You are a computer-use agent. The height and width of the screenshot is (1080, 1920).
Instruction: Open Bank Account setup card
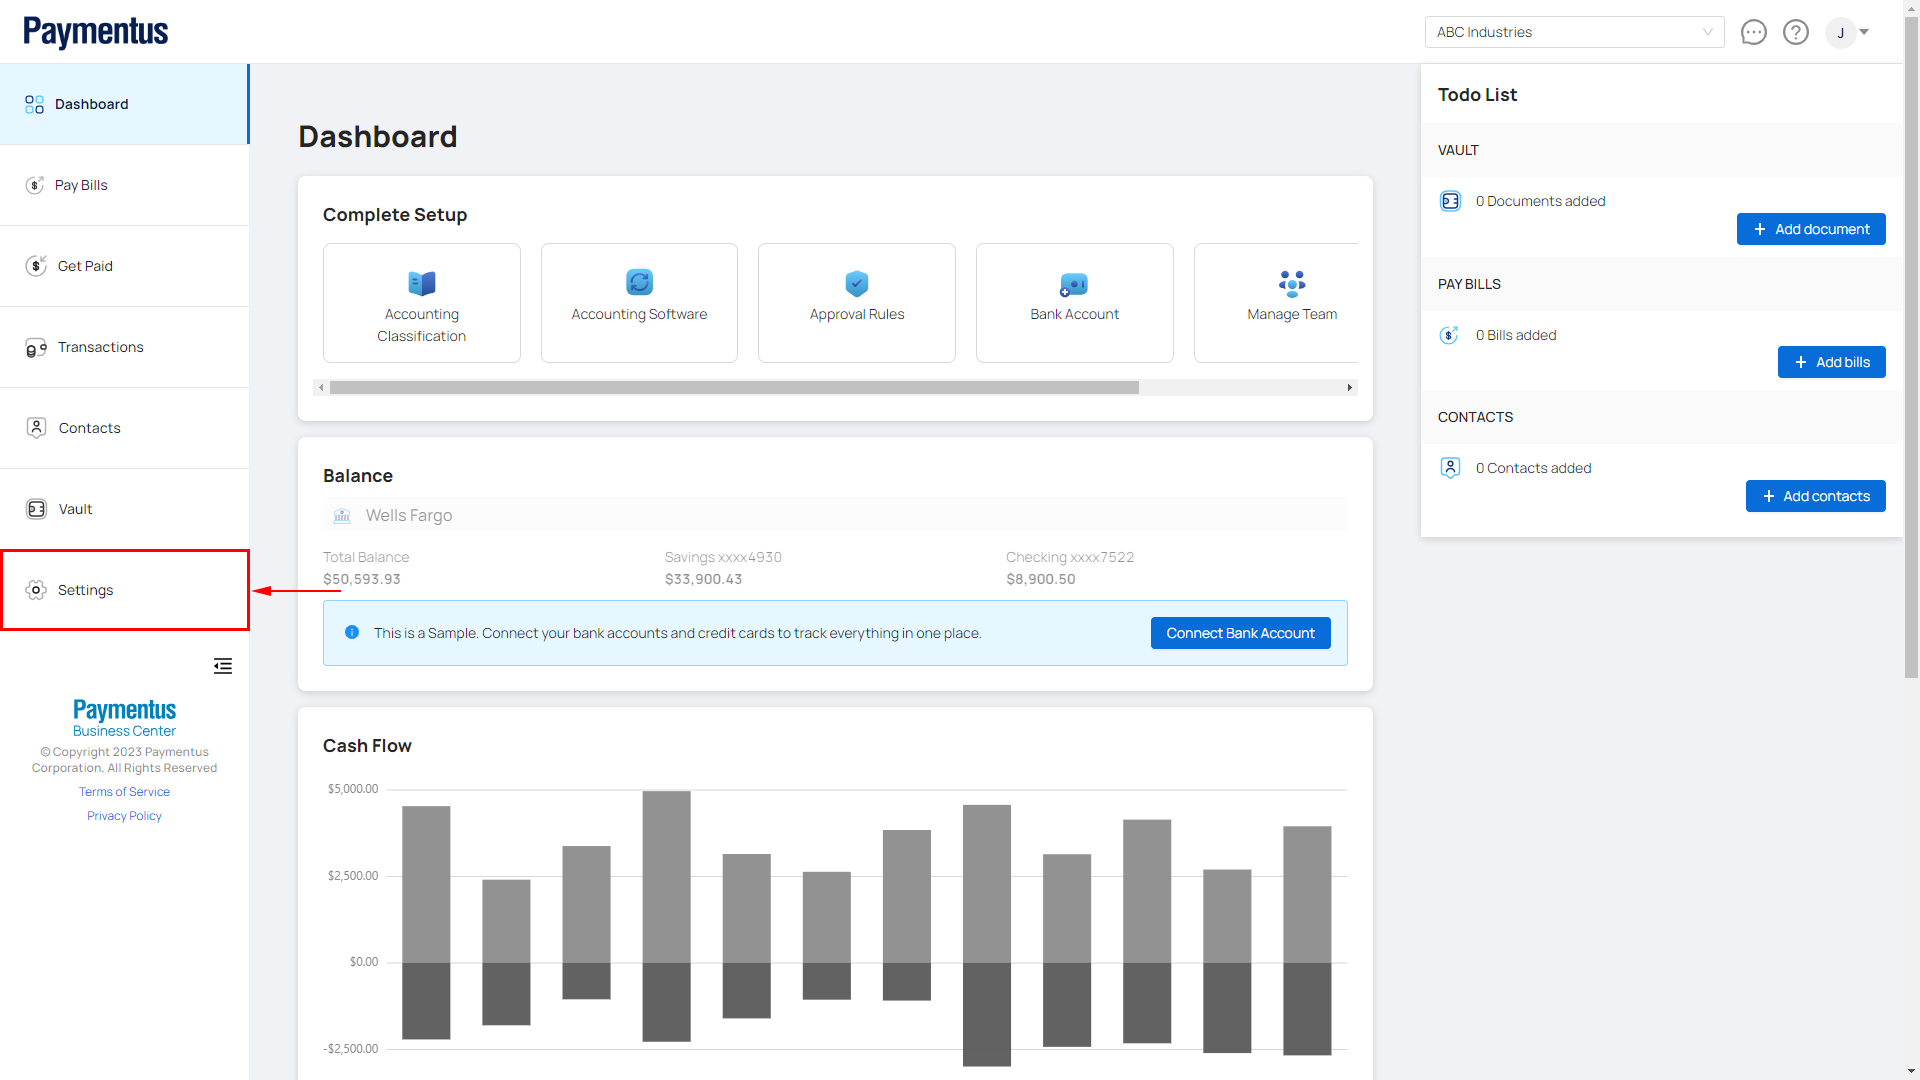(x=1074, y=303)
